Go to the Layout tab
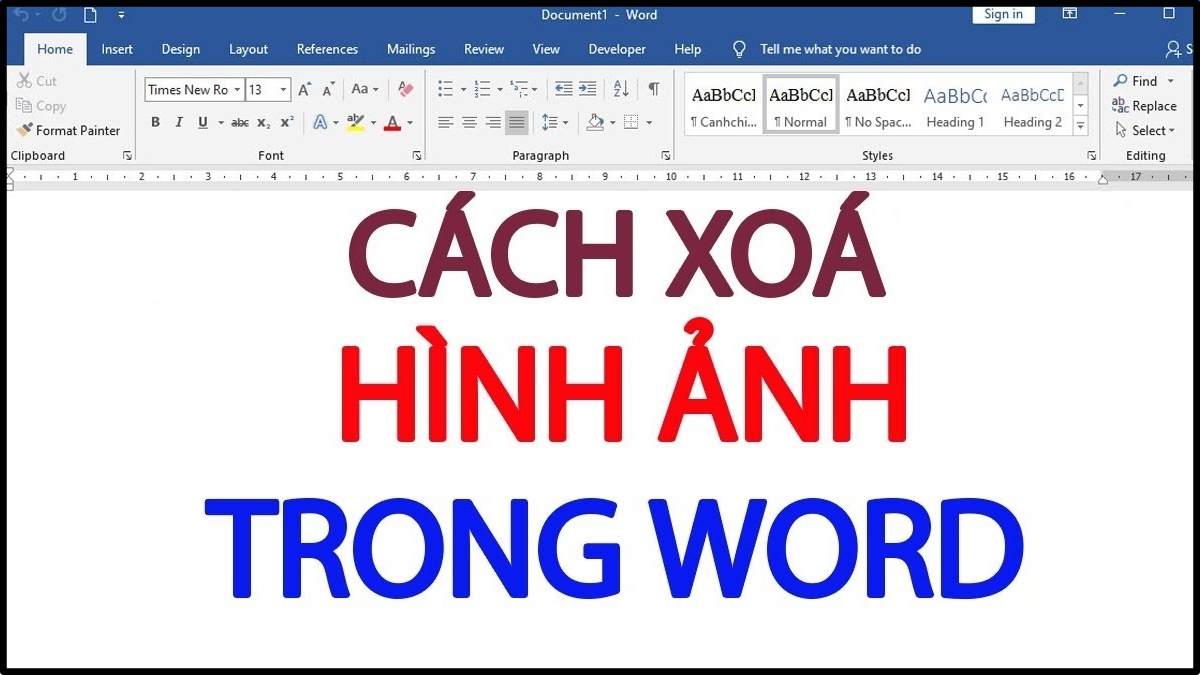Viewport: 1200px width, 675px height. [248, 49]
